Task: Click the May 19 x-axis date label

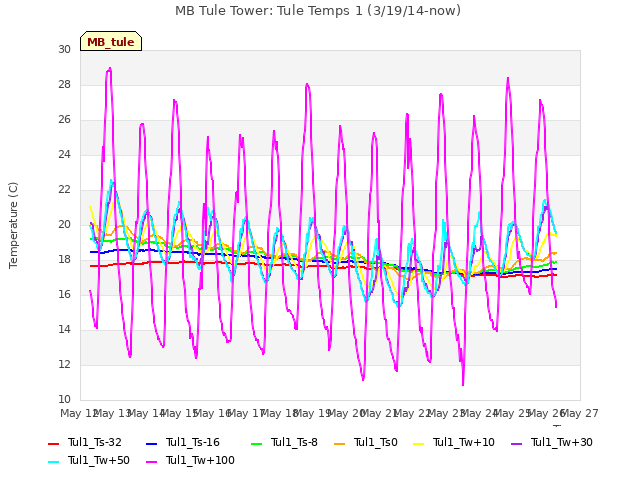Action: click(x=313, y=413)
